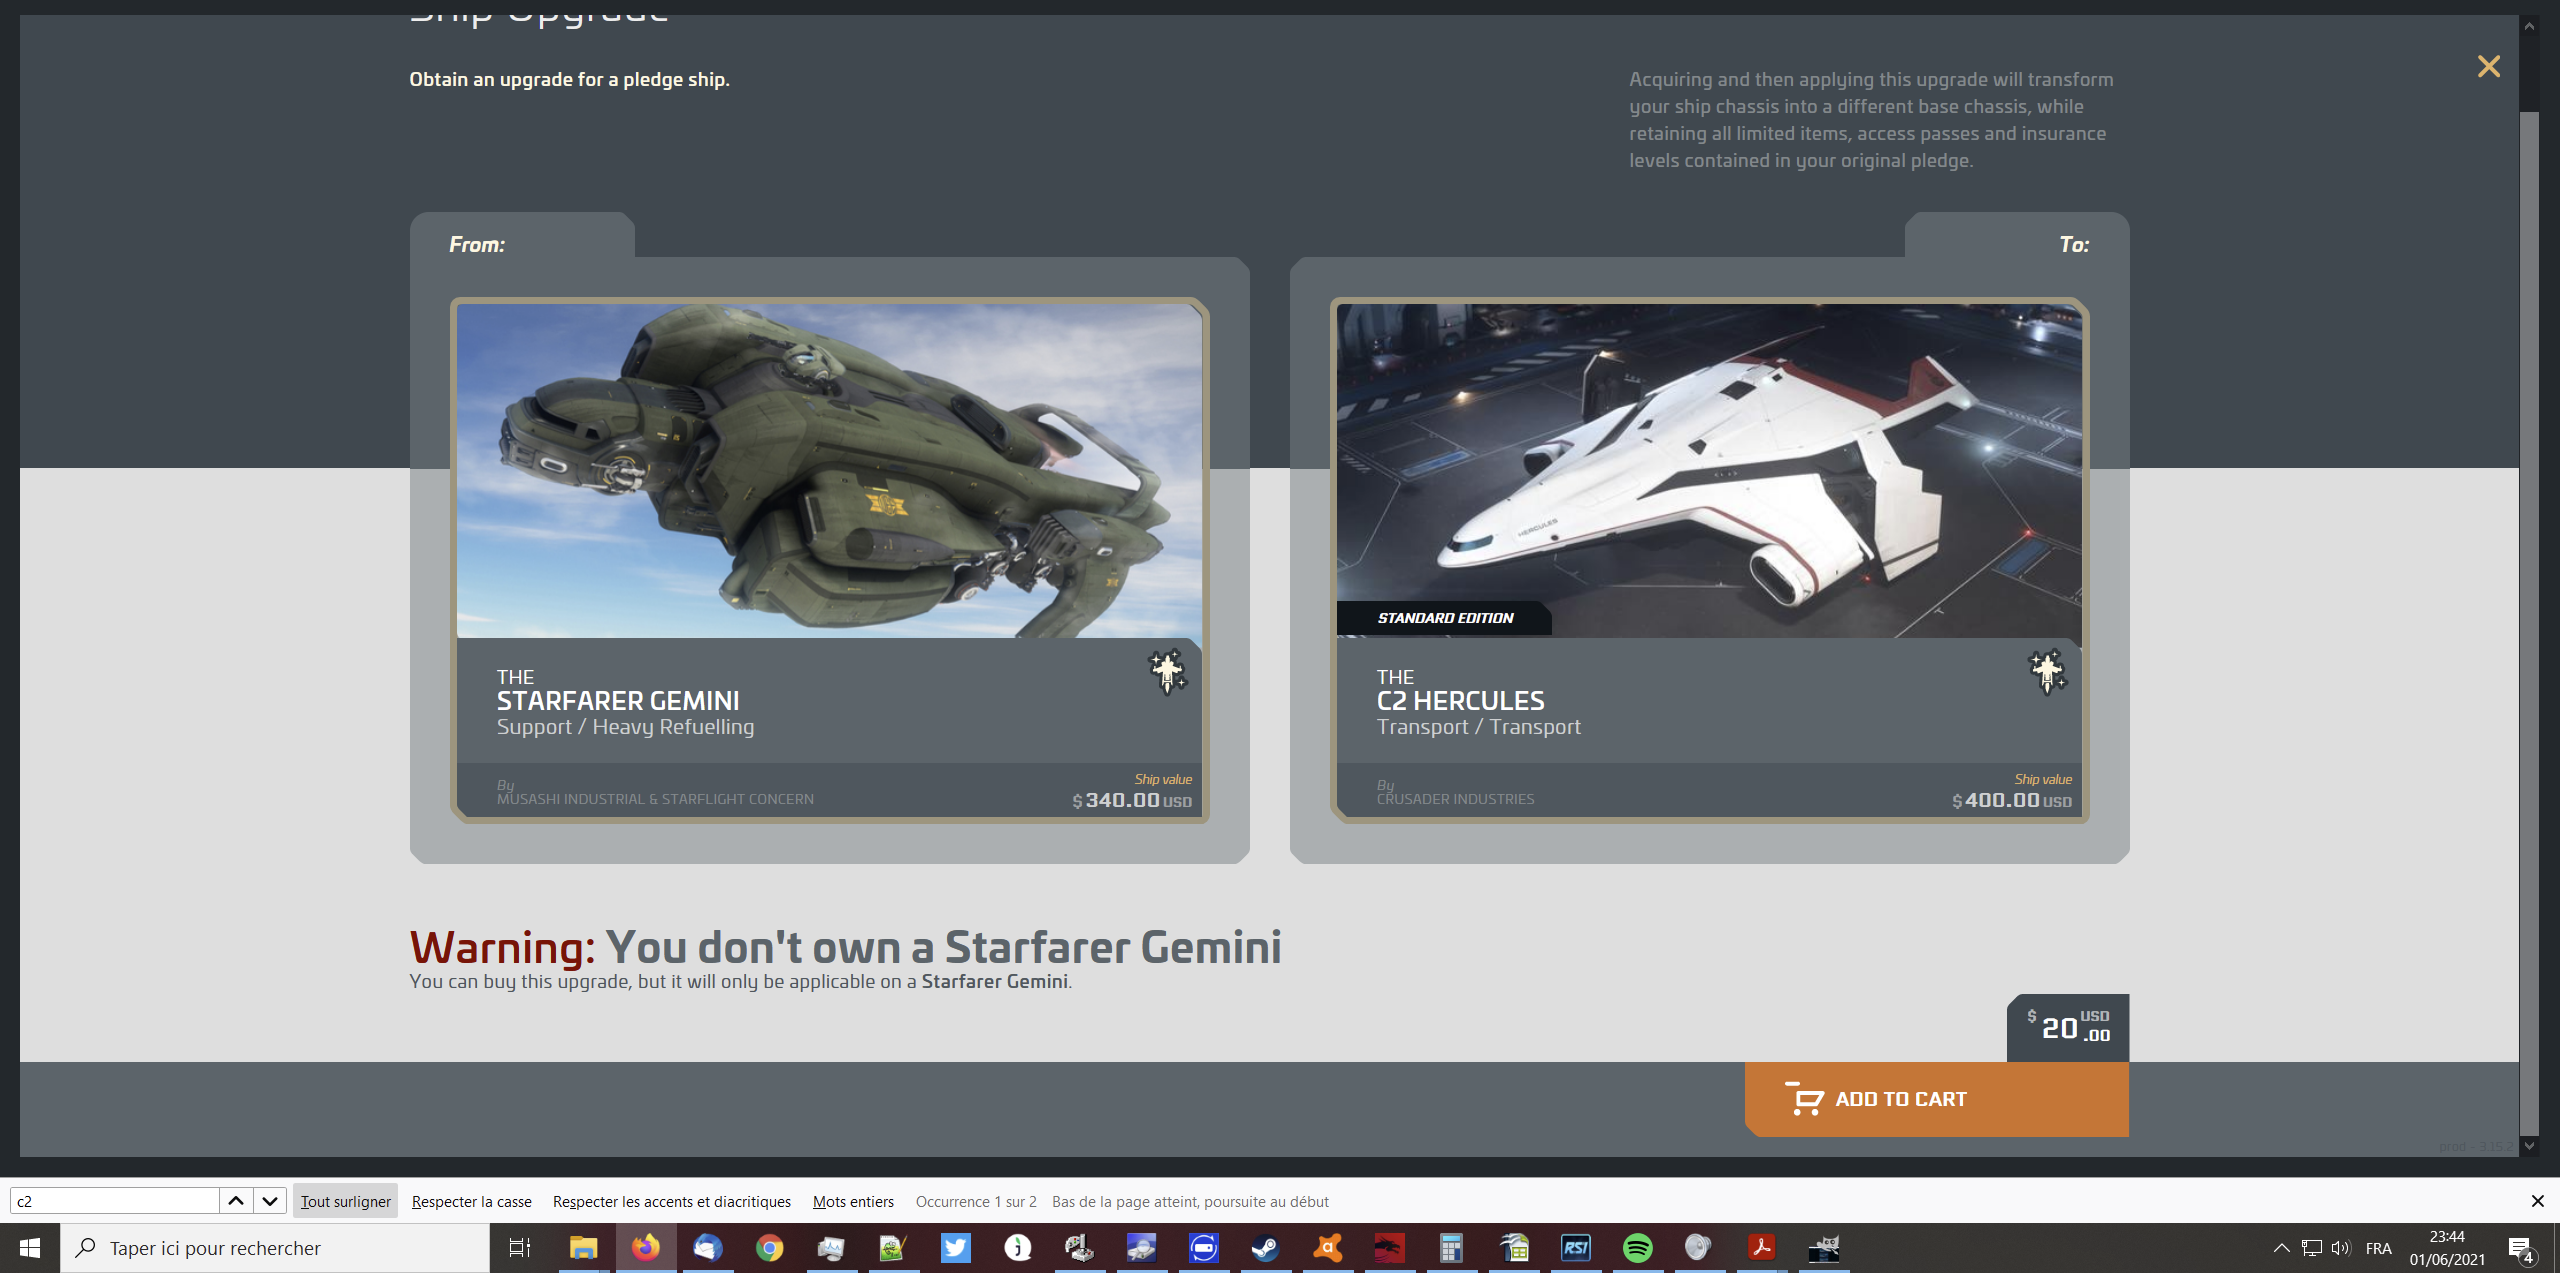Open the RSI Launcher in the taskbar
The height and width of the screenshot is (1273, 2560).
(x=1576, y=1248)
